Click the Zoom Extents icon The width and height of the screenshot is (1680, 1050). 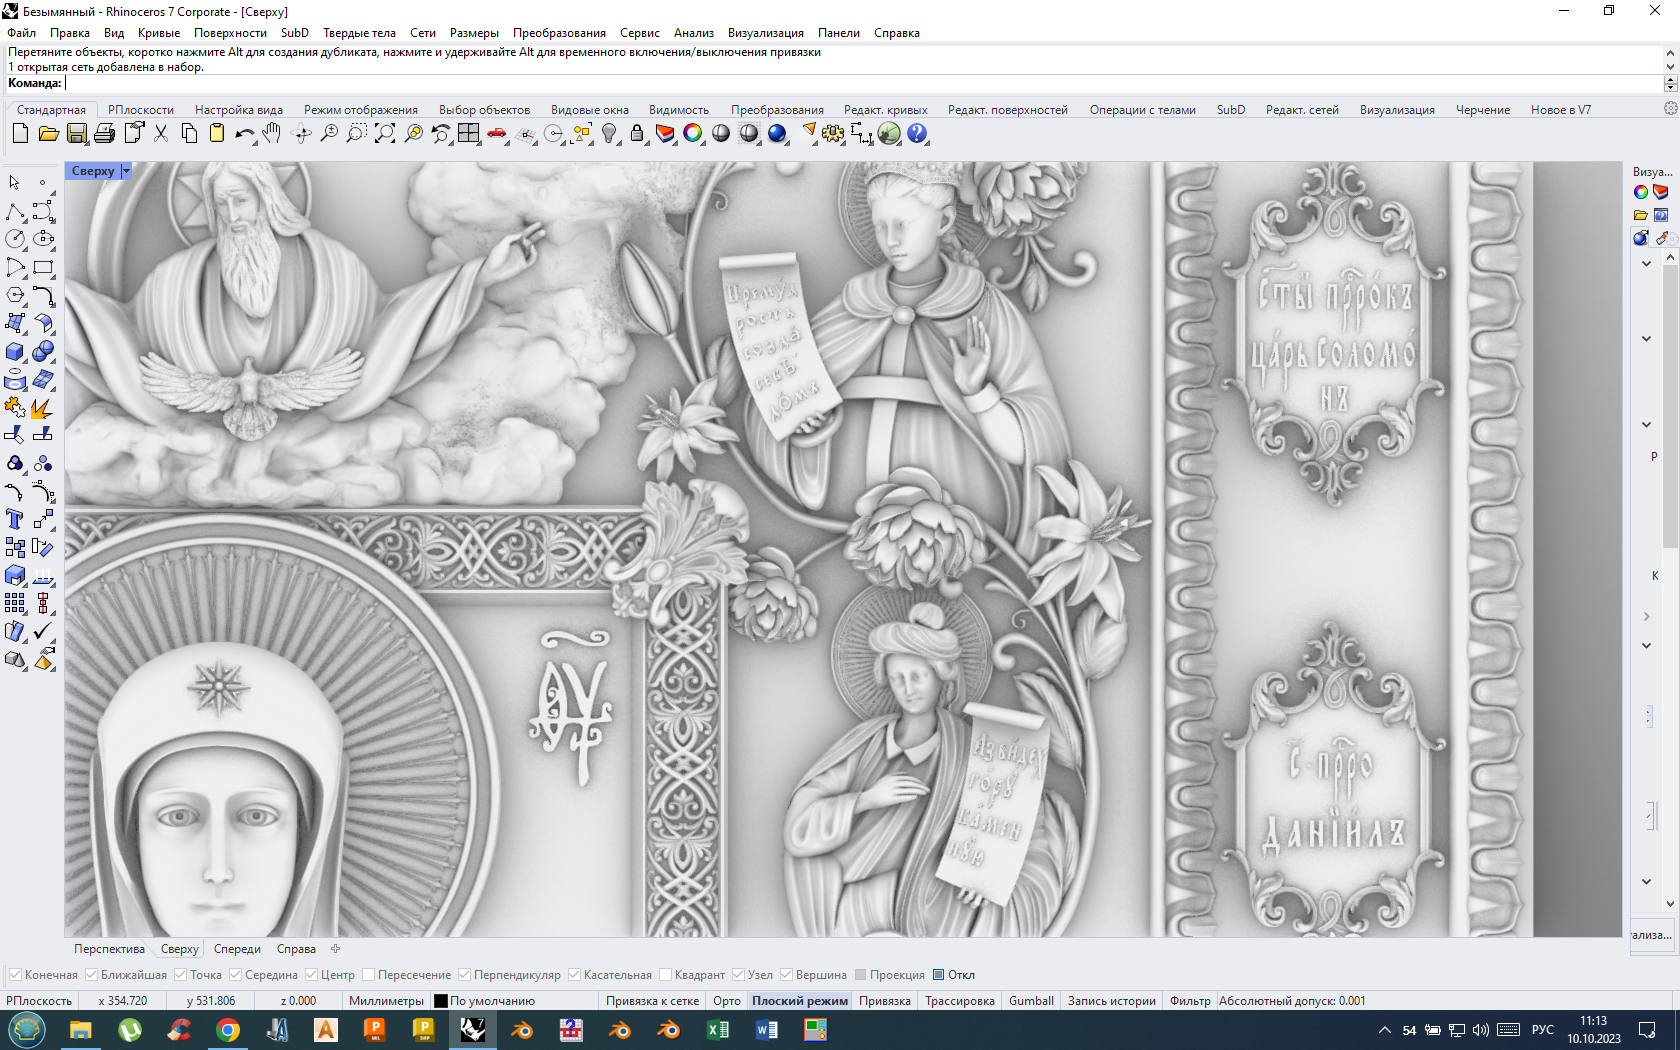point(385,133)
